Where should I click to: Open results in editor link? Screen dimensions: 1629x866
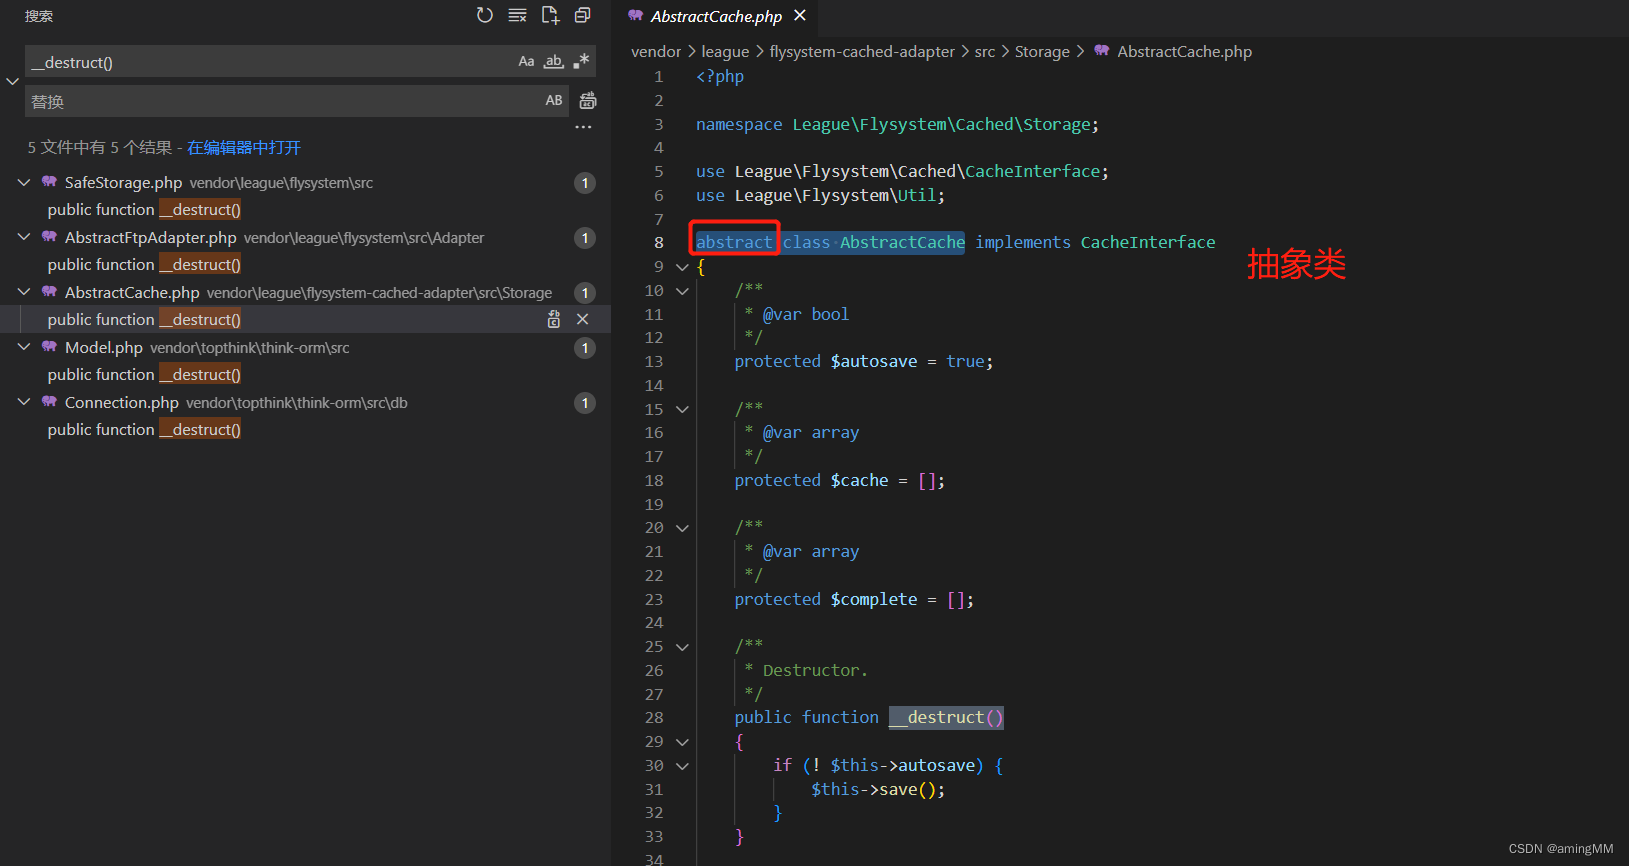coord(244,147)
